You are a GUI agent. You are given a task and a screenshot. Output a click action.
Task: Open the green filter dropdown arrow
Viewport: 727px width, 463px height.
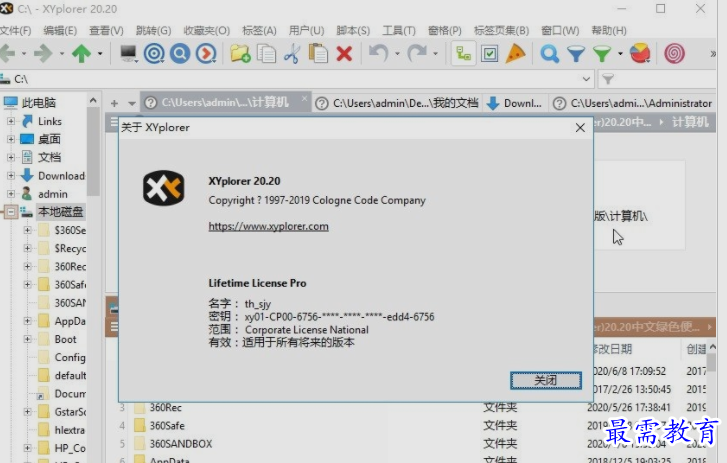click(x=620, y=54)
